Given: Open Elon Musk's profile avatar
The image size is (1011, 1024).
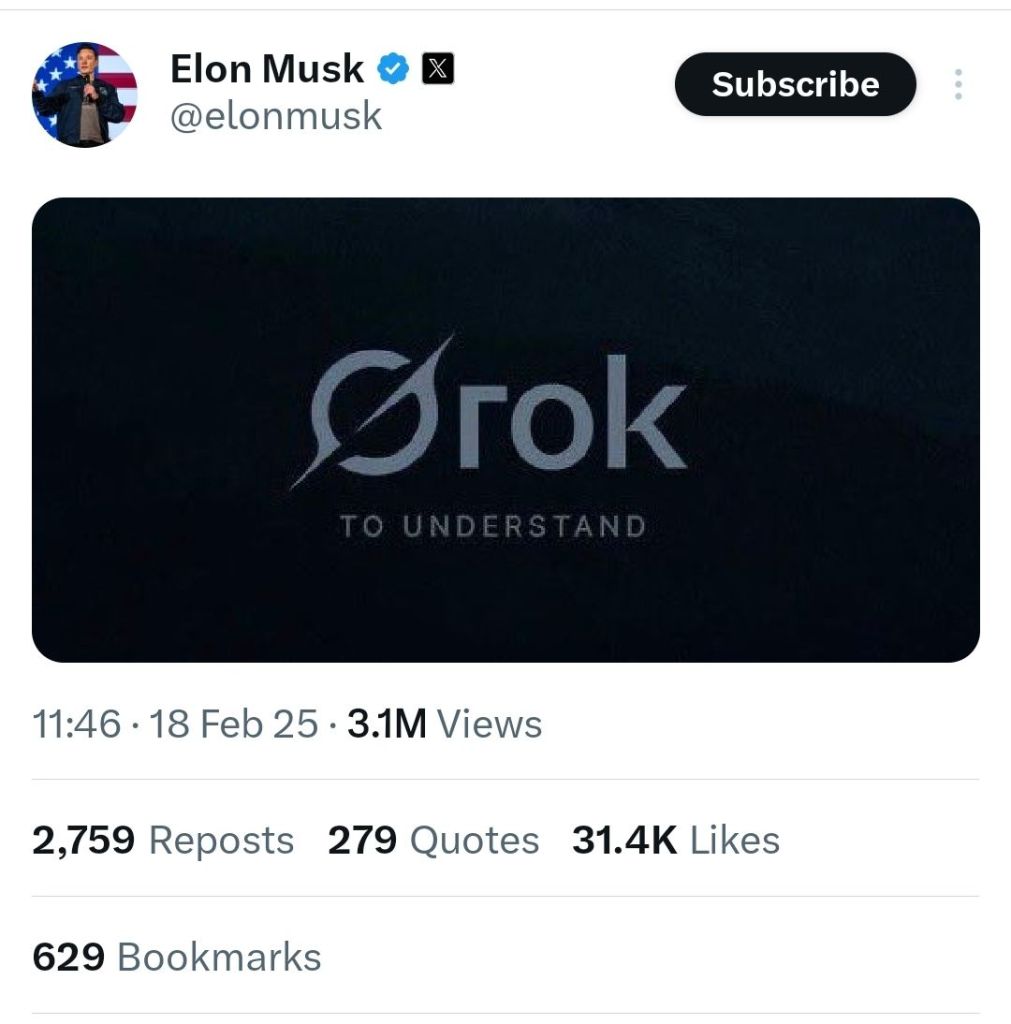Looking at the screenshot, I should coord(84,95).
